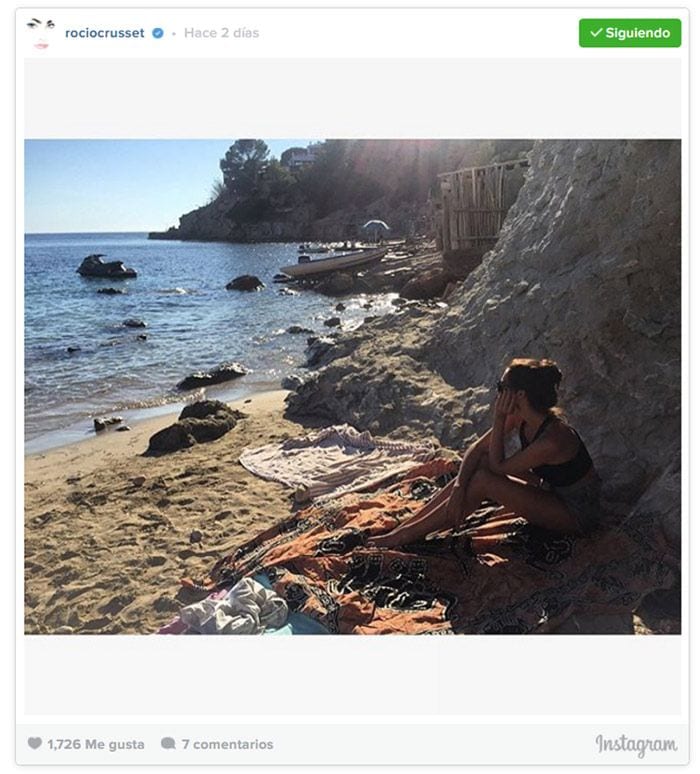
Task: Click the jet ski in the water
Action: [106, 266]
